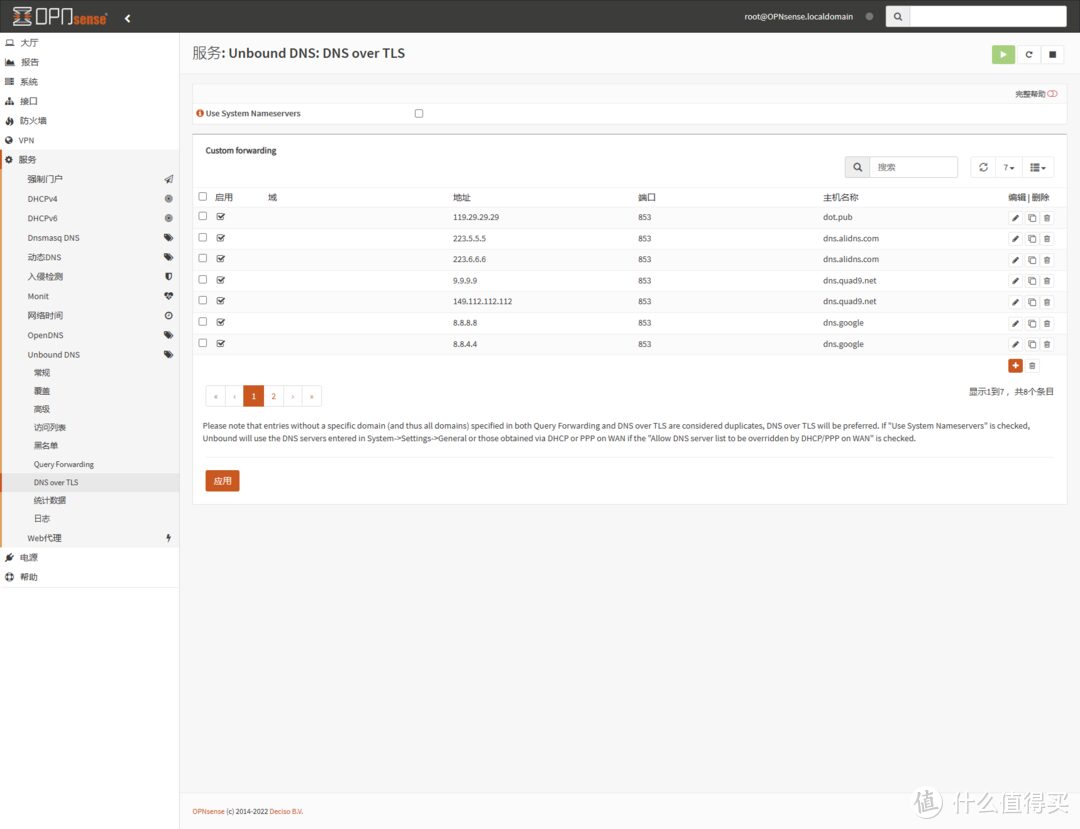The height and width of the screenshot is (829, 1080).
Task: Open the rows-per-page dropdown showing 7
Action: (1008, 167)
